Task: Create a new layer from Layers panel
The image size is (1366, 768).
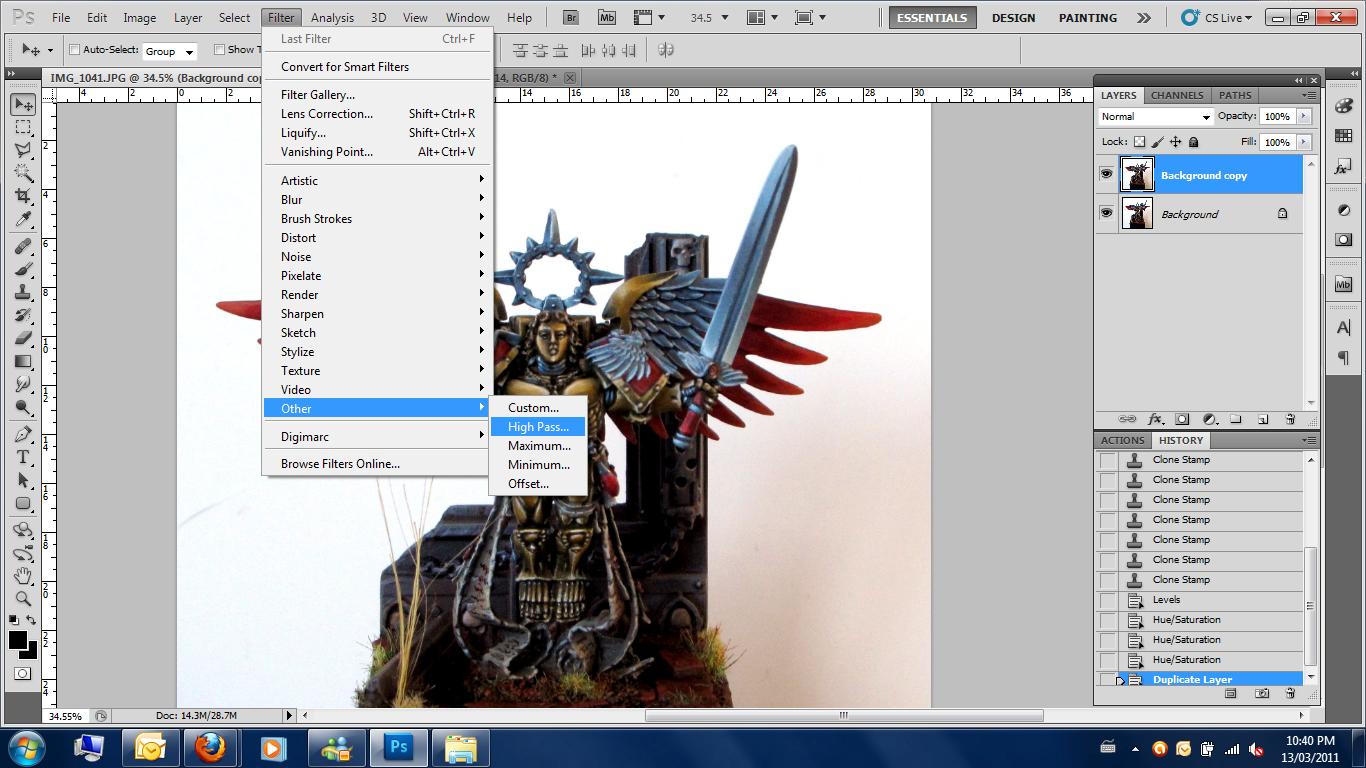Action: coord(1263,419)
